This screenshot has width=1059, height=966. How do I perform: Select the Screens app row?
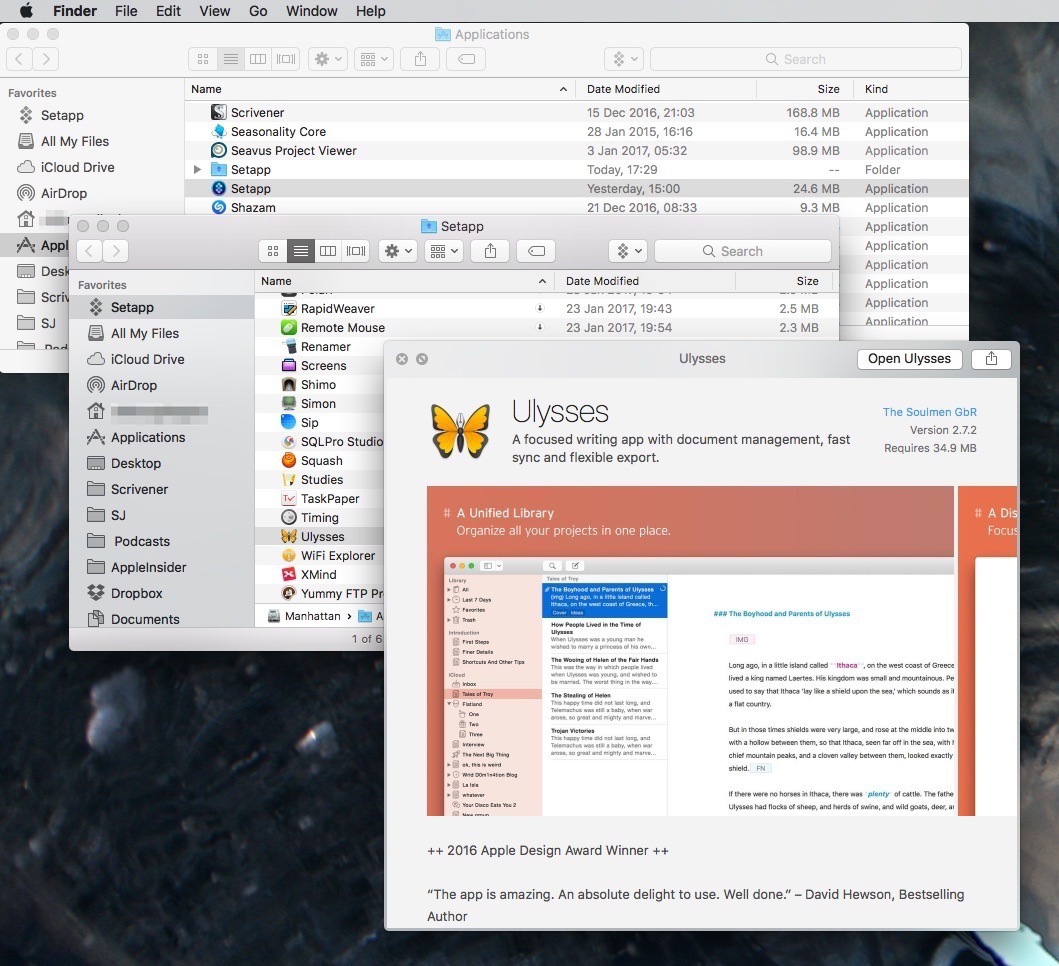[319, 365]
